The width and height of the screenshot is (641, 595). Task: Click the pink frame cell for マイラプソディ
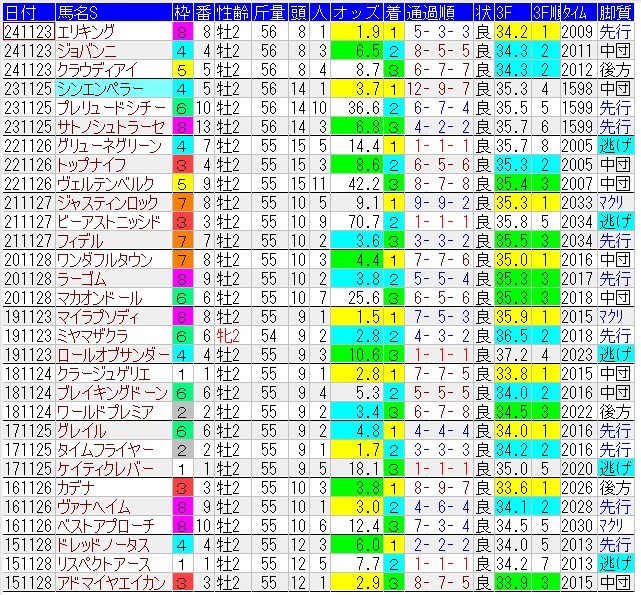182,316
